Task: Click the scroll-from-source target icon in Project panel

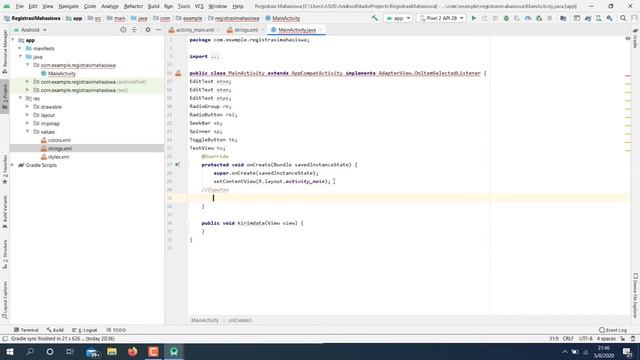Action: pyautogui.click(x=123, y=30)
